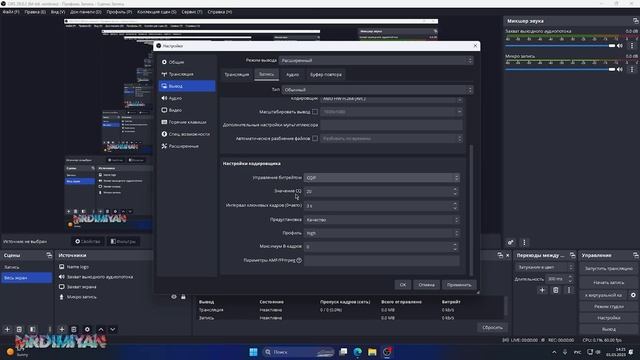Open source properties gear in Источники toolbar

[x=87, y=329]
